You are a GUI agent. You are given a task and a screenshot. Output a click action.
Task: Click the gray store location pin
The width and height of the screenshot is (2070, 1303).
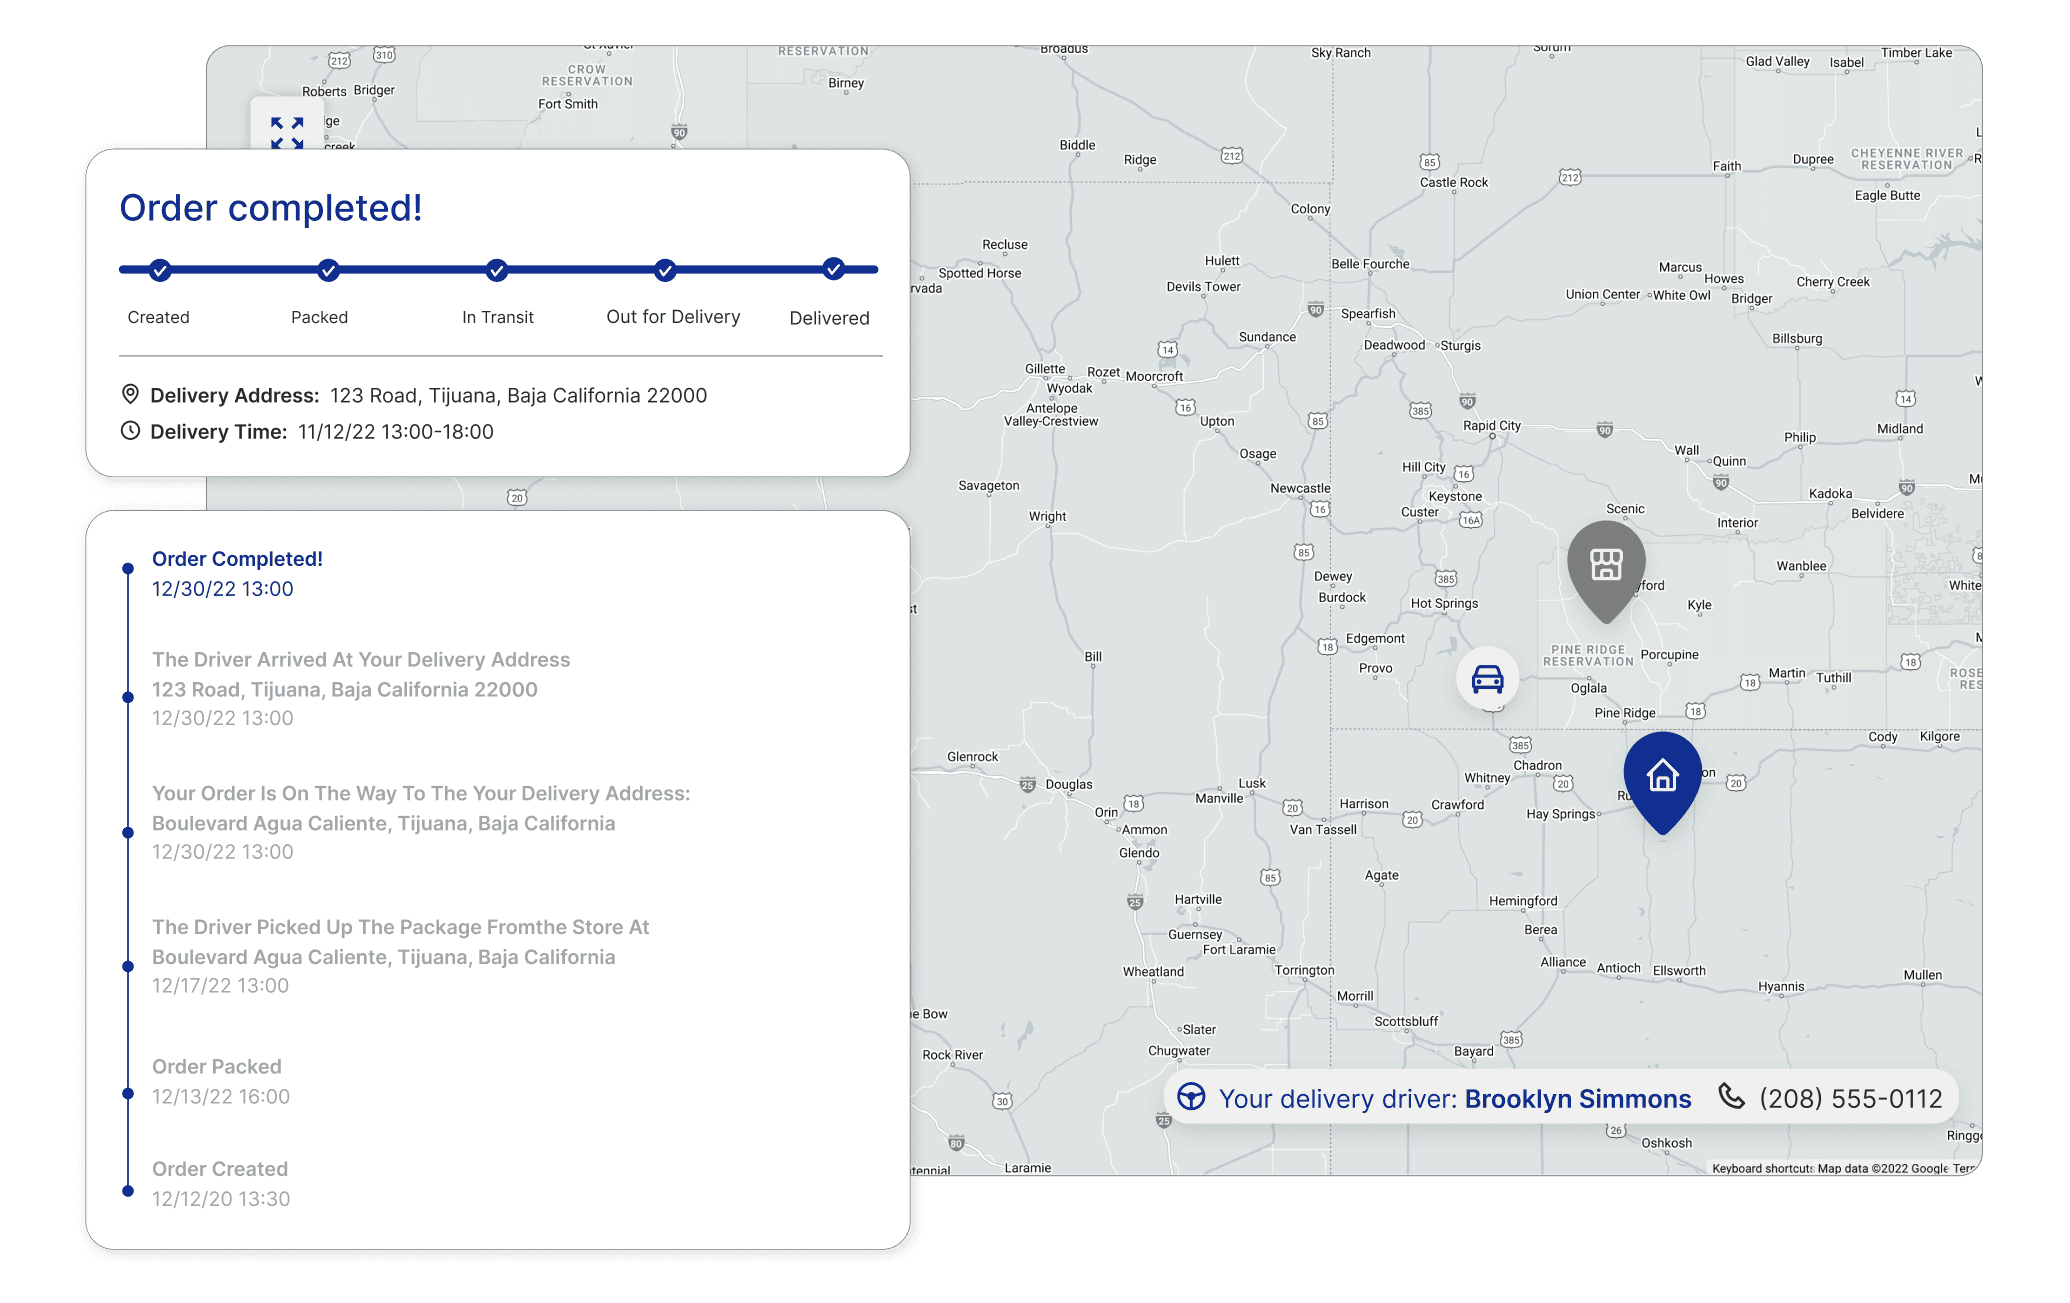coord(1606,570)
